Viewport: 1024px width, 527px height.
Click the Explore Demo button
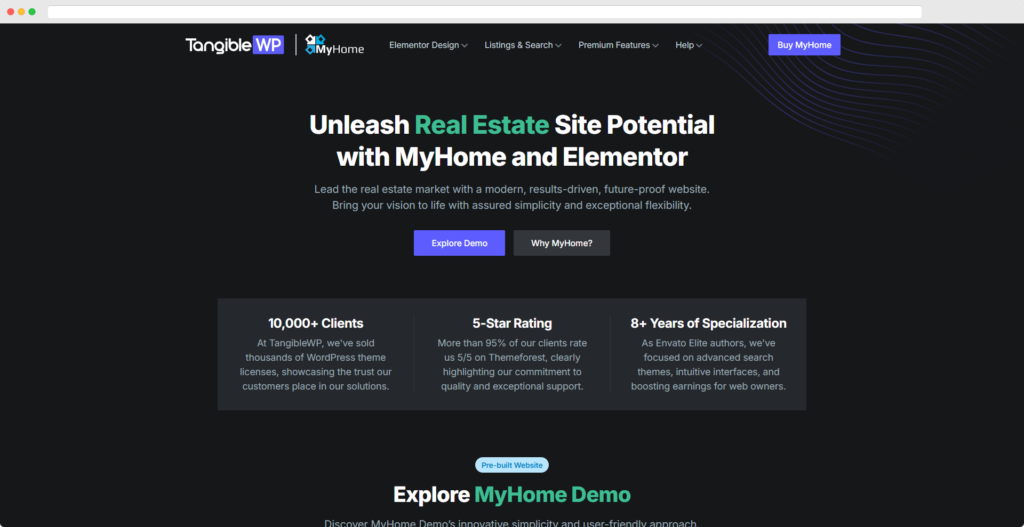point(459,243)
